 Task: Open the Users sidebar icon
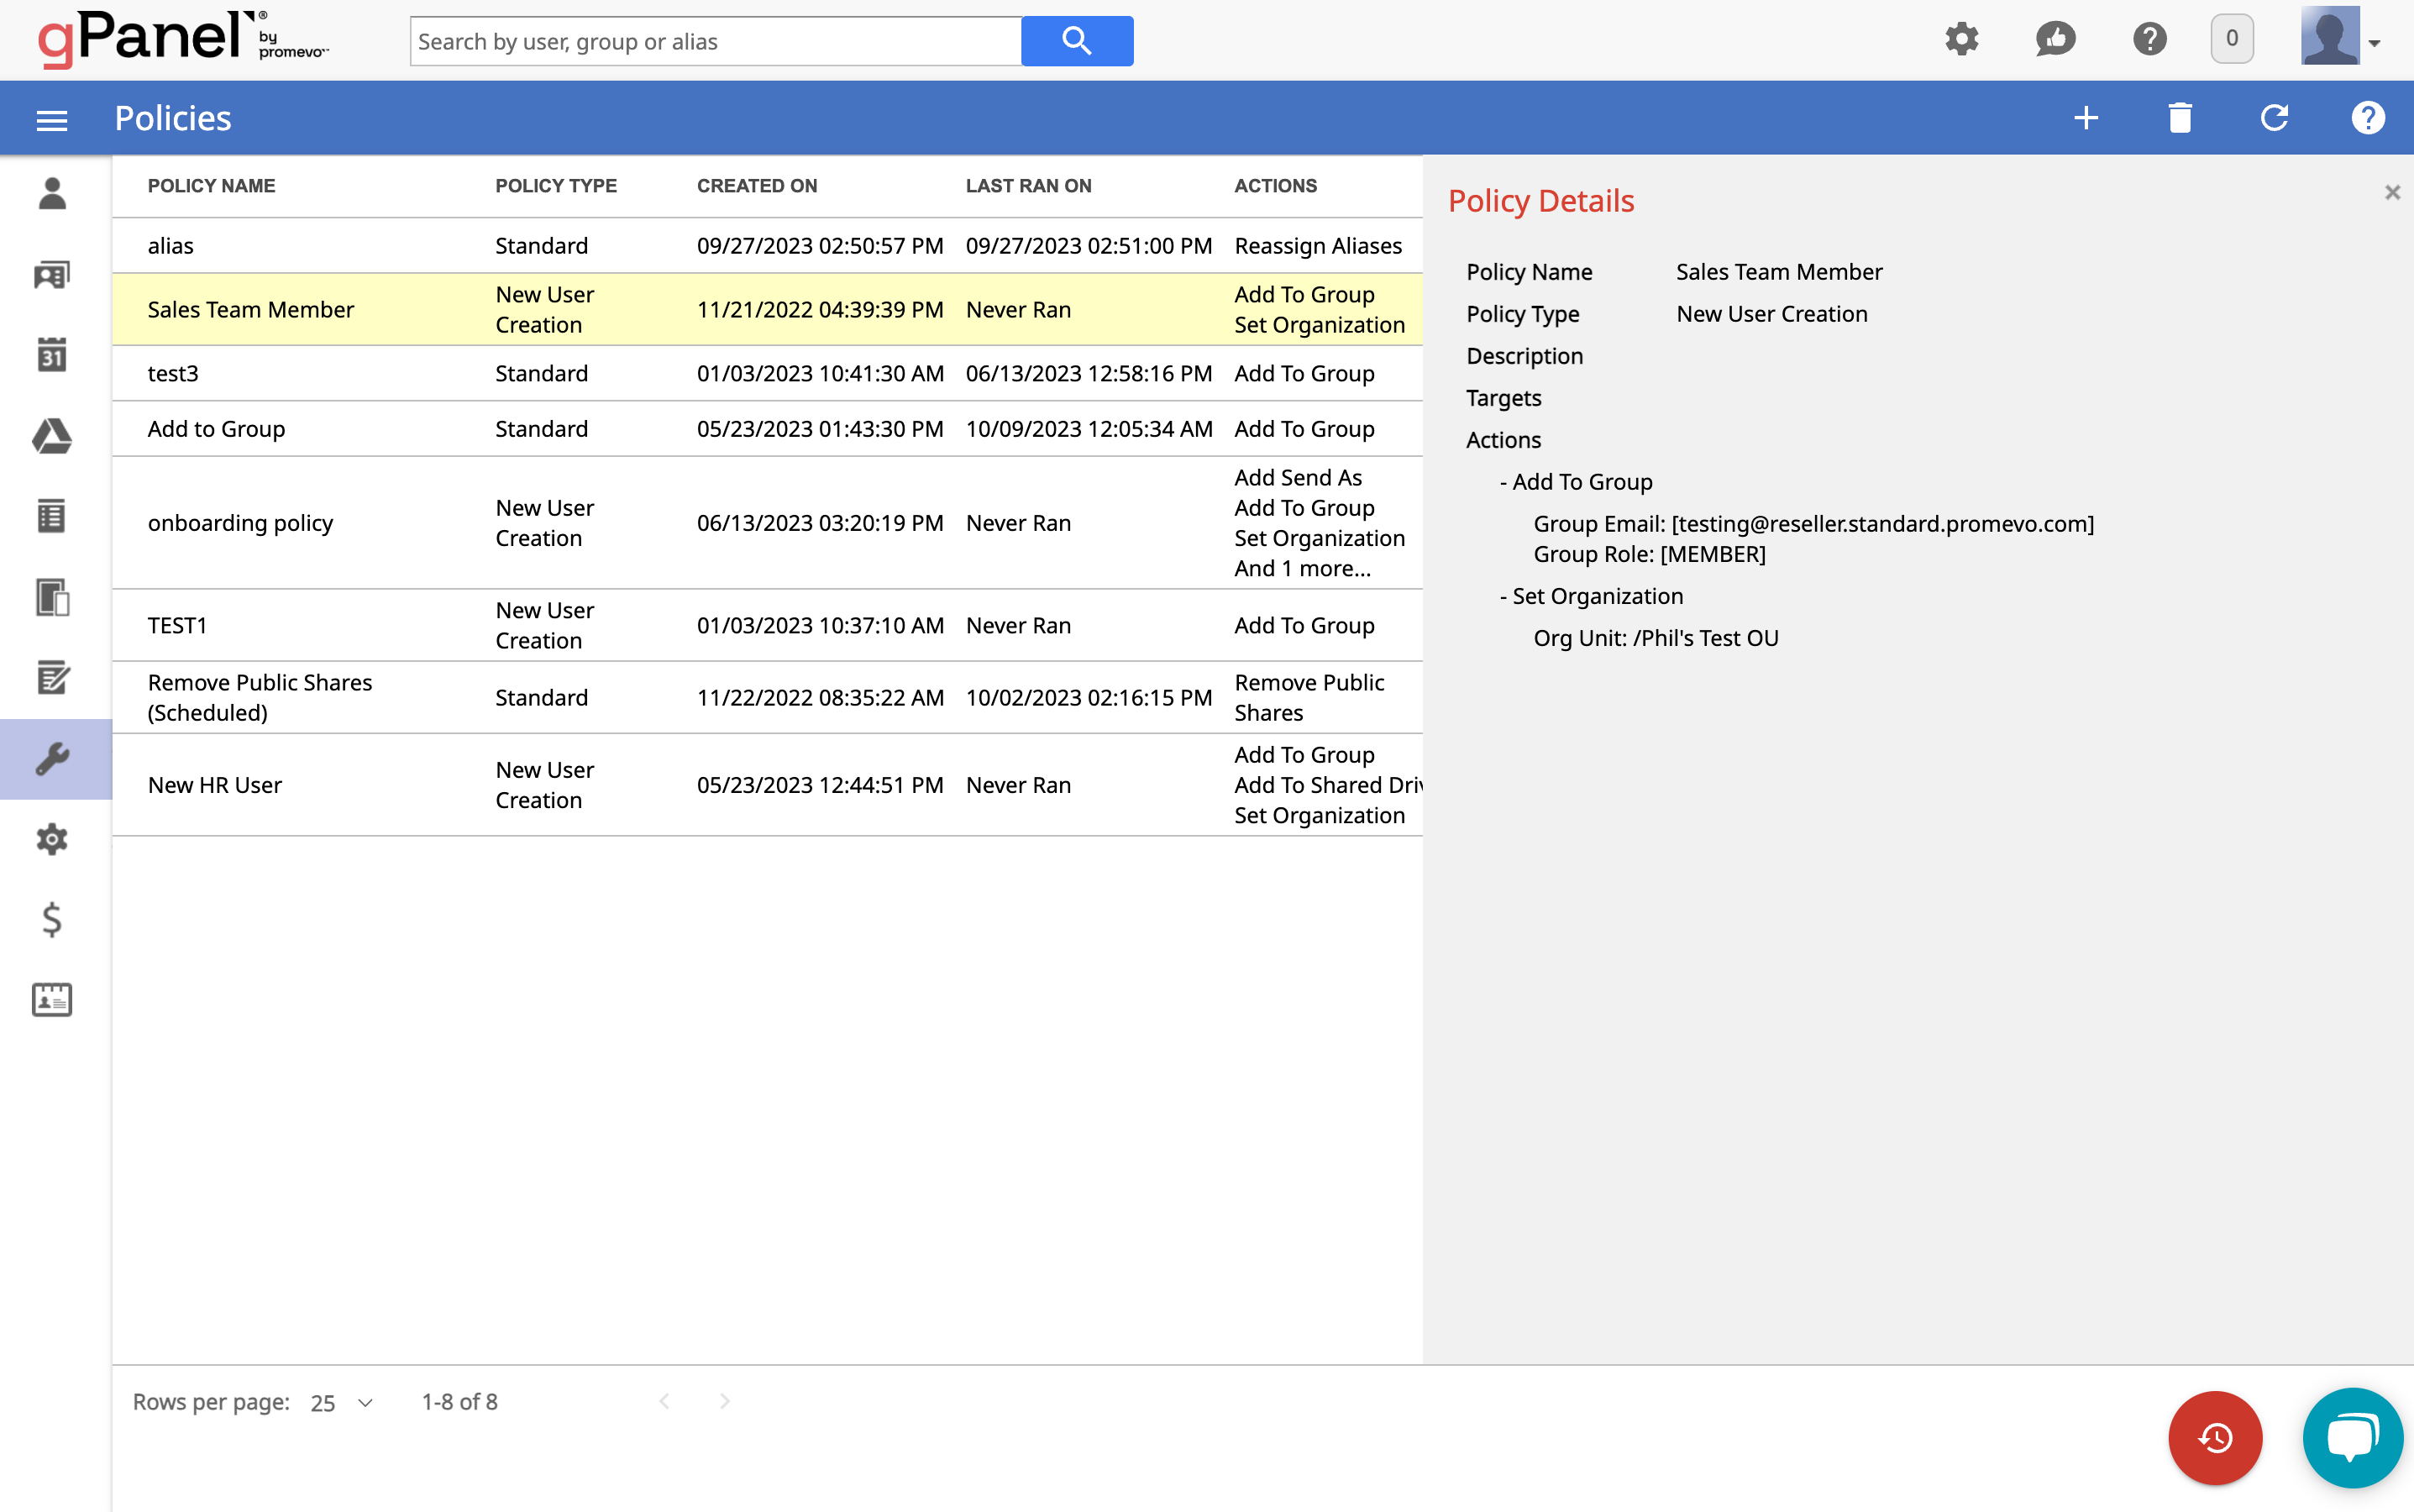(x=52, y=194)
